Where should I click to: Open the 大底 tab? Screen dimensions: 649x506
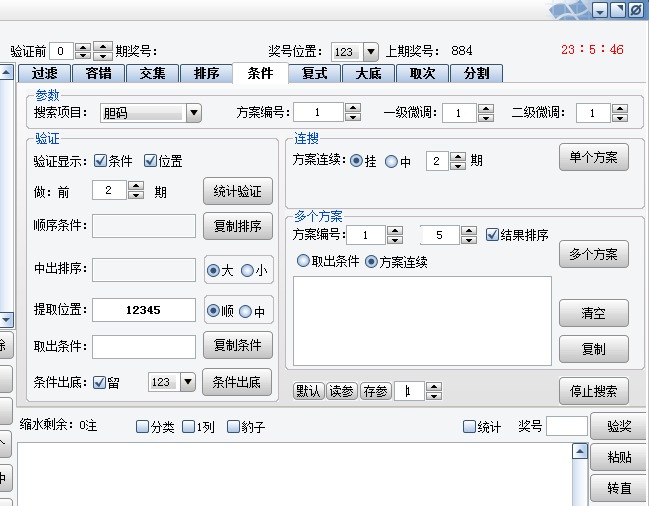pyautogui.click(x=368, y=73)
